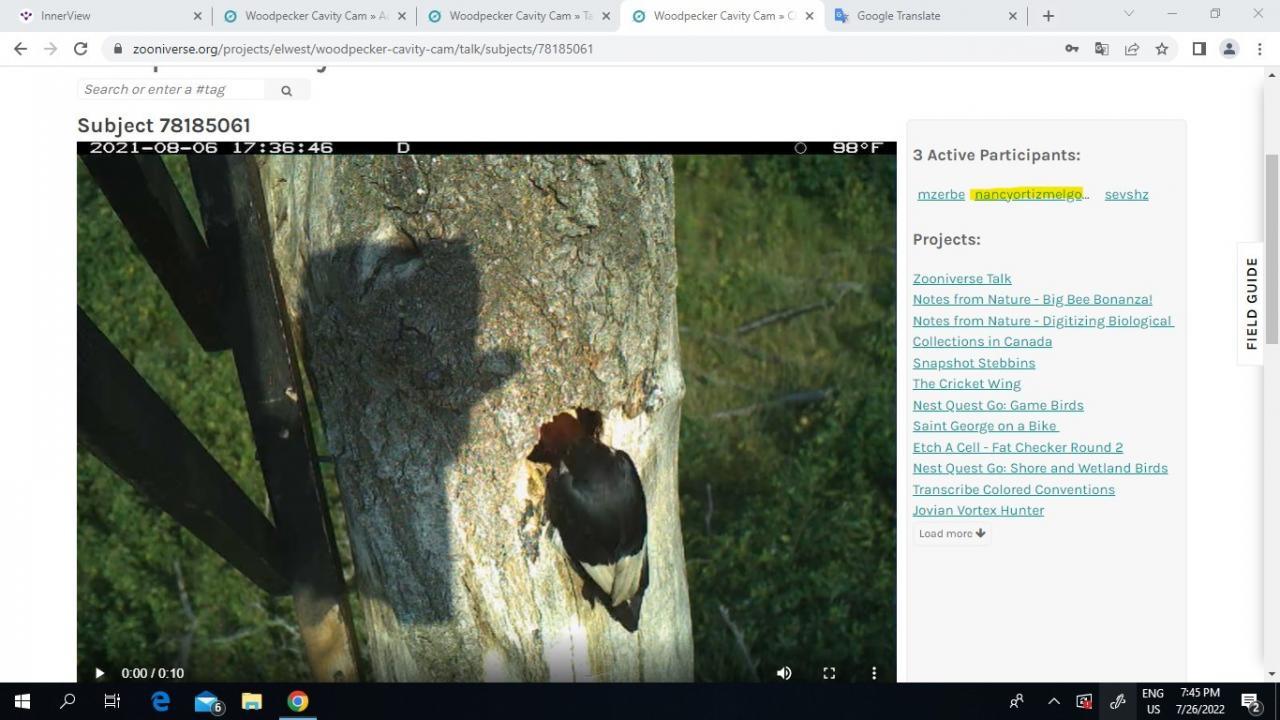
Task: Open the saved passwords key icon
Action: [x=1071, y=48]
